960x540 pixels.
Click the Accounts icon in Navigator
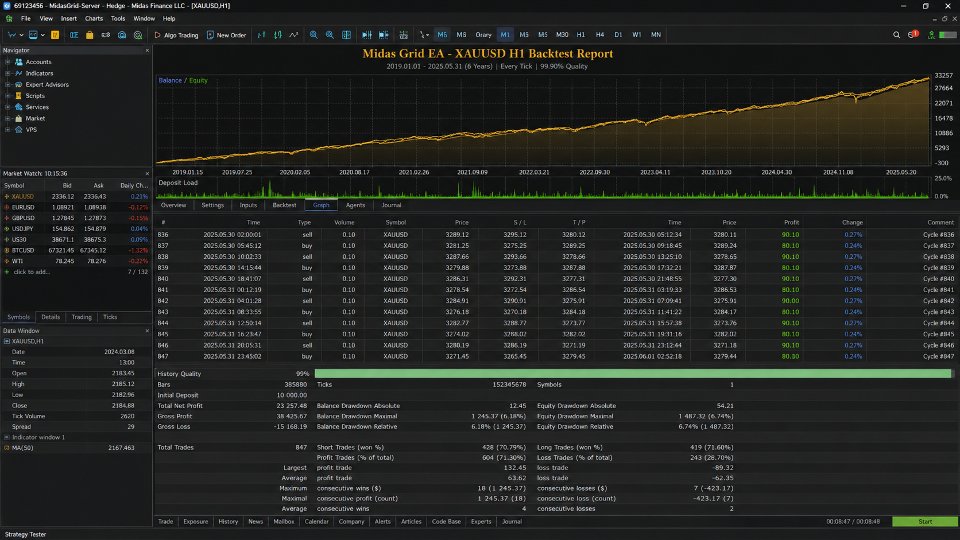pyautogui.click(x=18, y=62)
